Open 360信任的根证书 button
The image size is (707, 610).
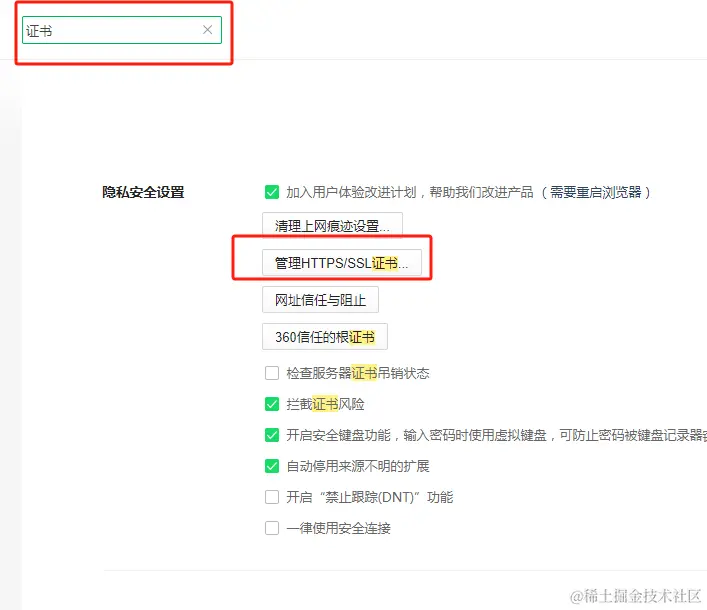(x=325, y=337)
